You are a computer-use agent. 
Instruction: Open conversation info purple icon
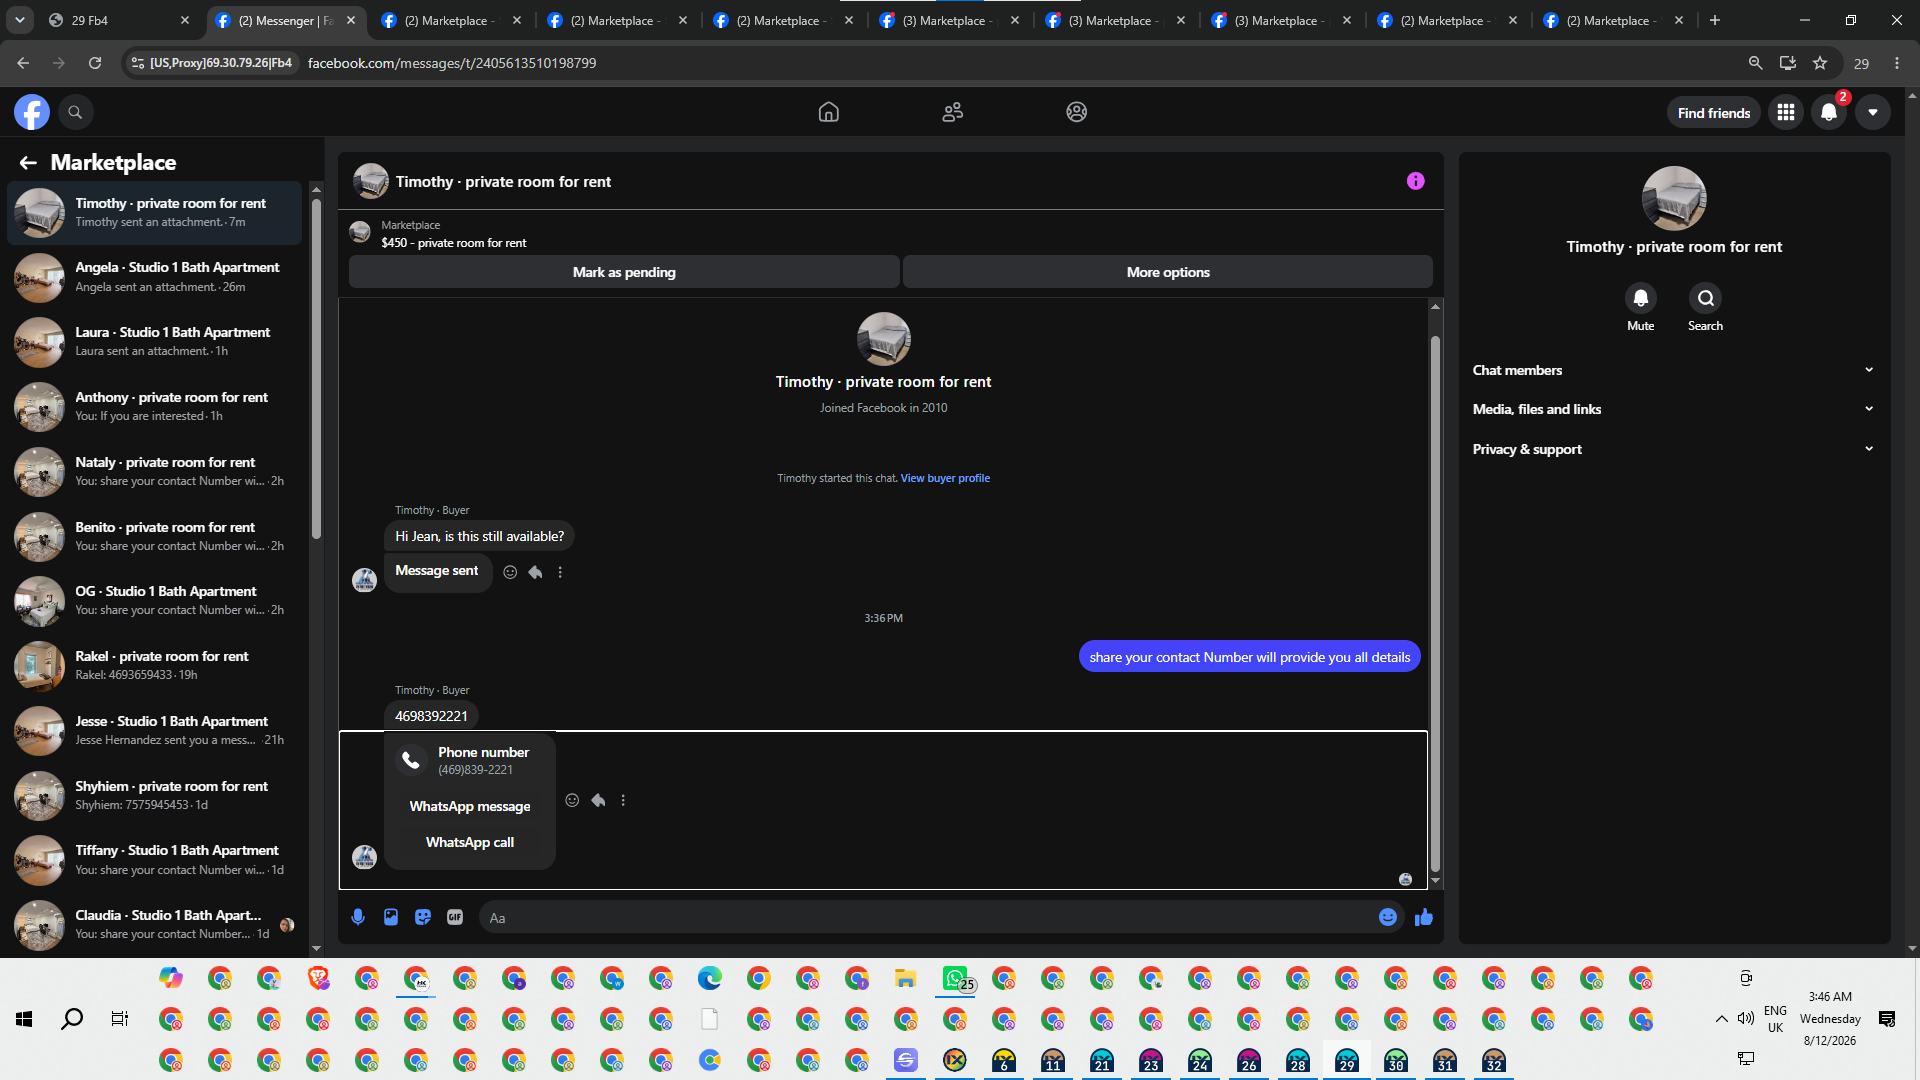[x=1416, y=181]
